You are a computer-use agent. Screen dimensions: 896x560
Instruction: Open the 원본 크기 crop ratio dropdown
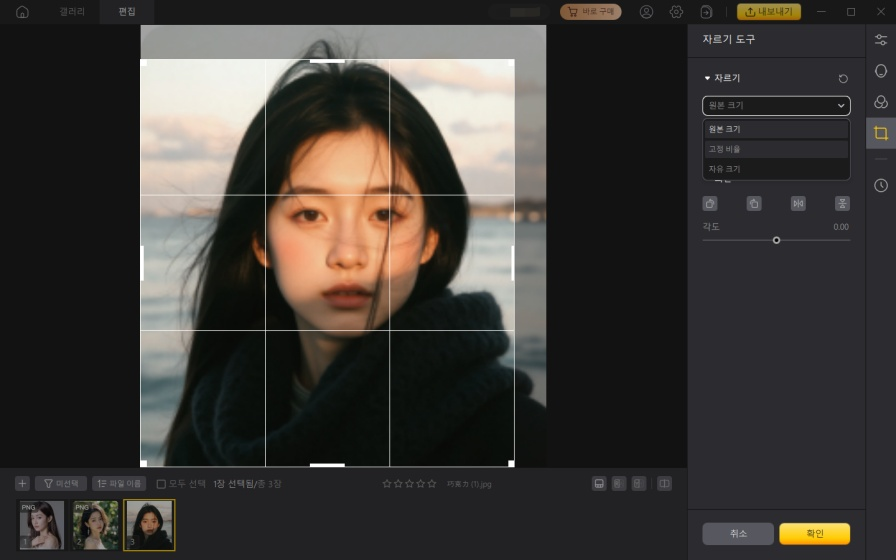(x=776, y=105)
